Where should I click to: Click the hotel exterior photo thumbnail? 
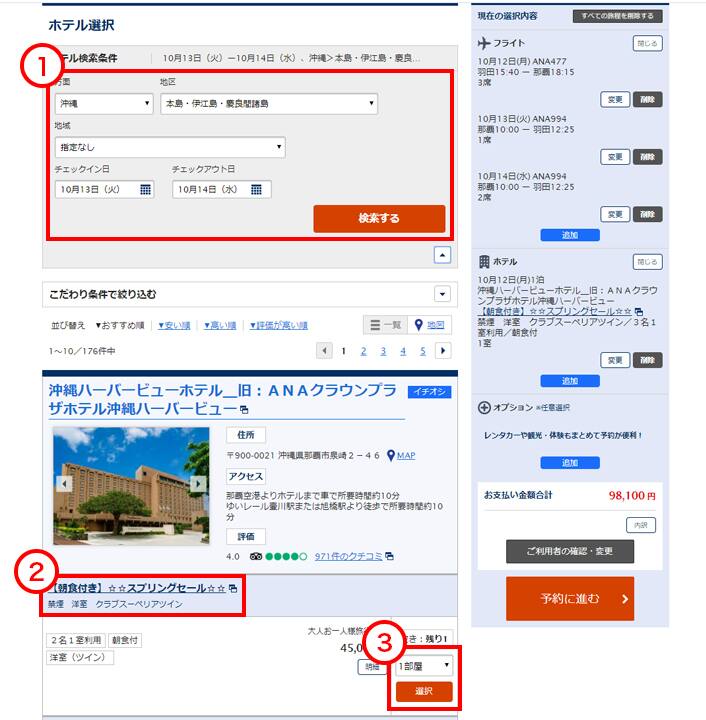pyautogui.click(x=131, y=486)
